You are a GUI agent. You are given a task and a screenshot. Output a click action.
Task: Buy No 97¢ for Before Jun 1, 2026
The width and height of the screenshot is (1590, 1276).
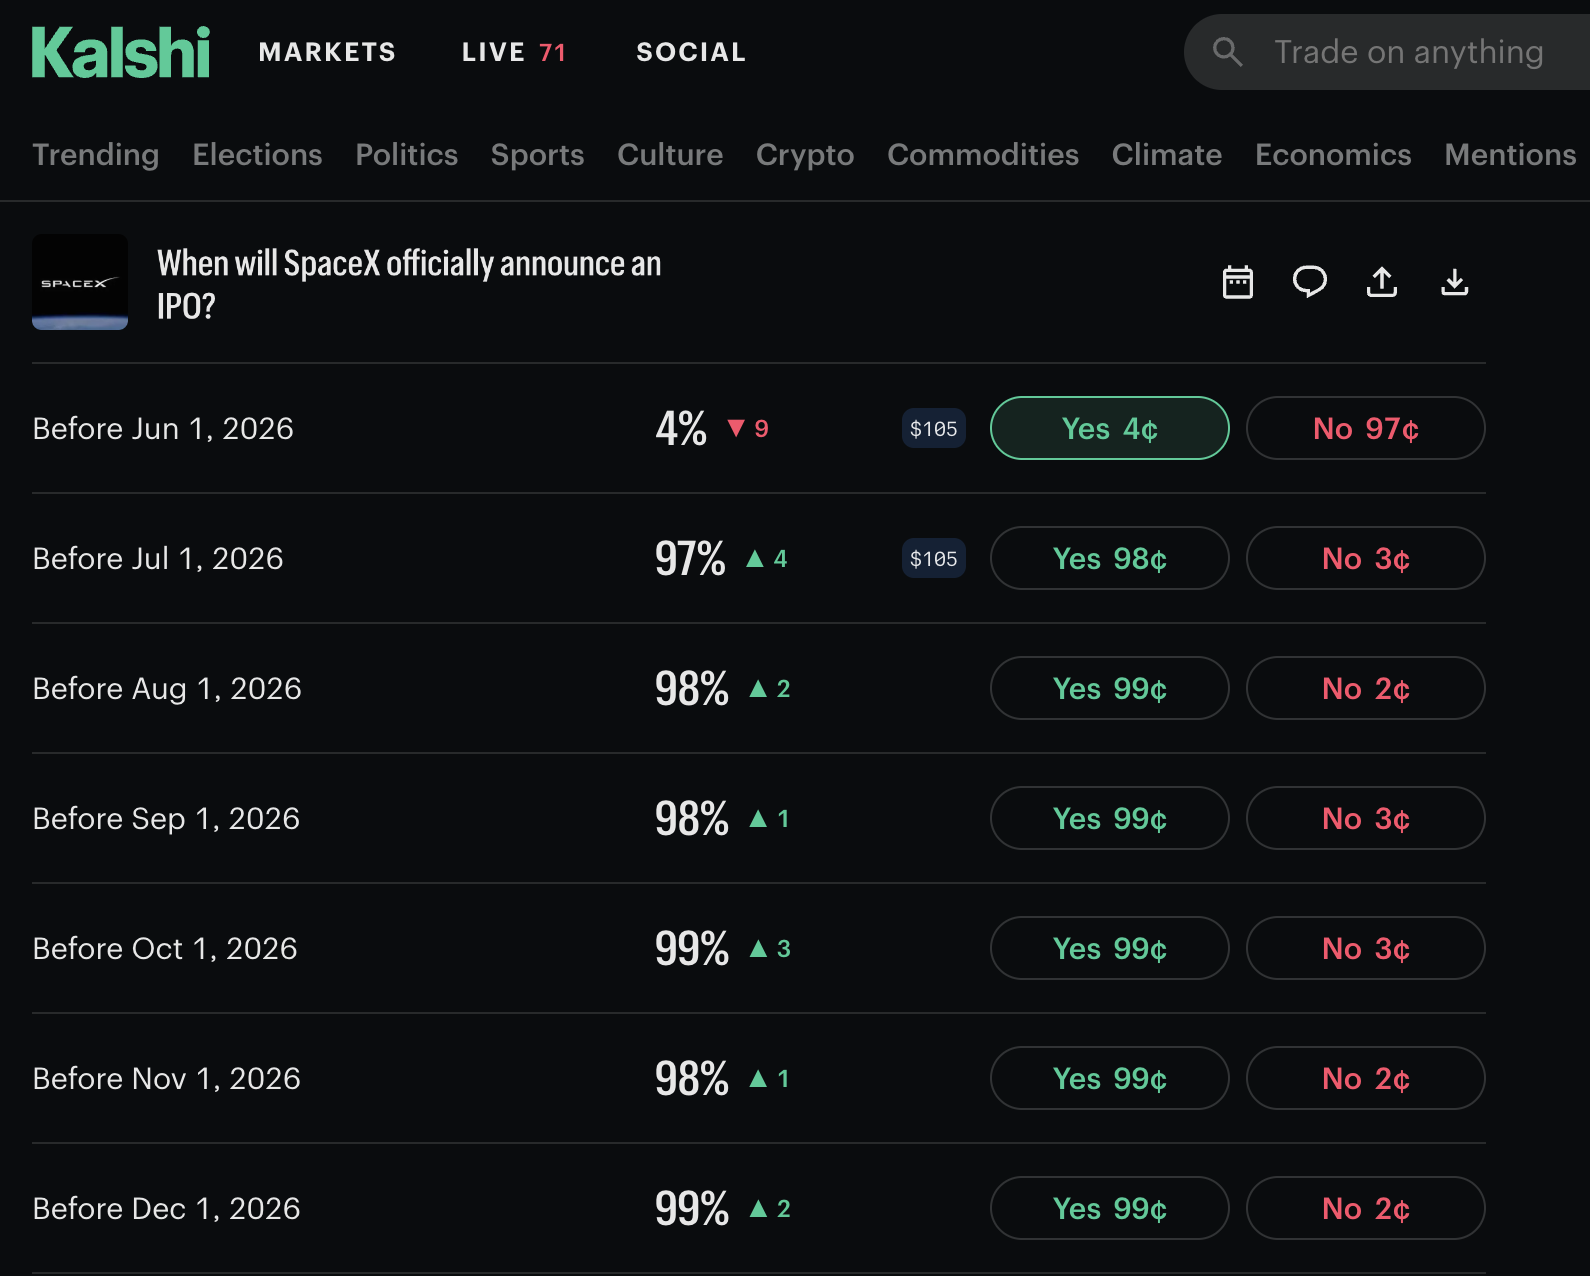tap(1366, 428)
